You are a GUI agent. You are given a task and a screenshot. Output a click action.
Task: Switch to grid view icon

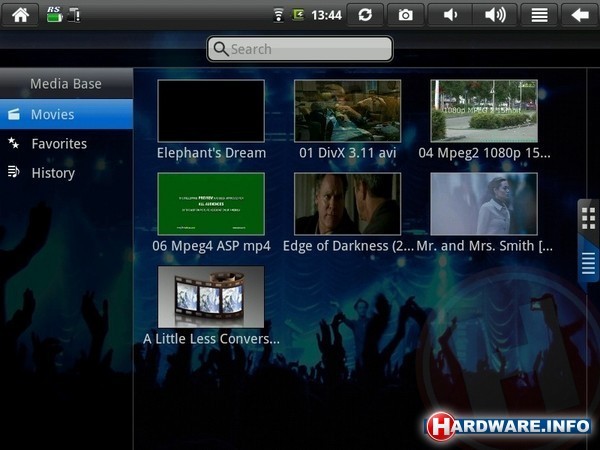tap(588, 218)
